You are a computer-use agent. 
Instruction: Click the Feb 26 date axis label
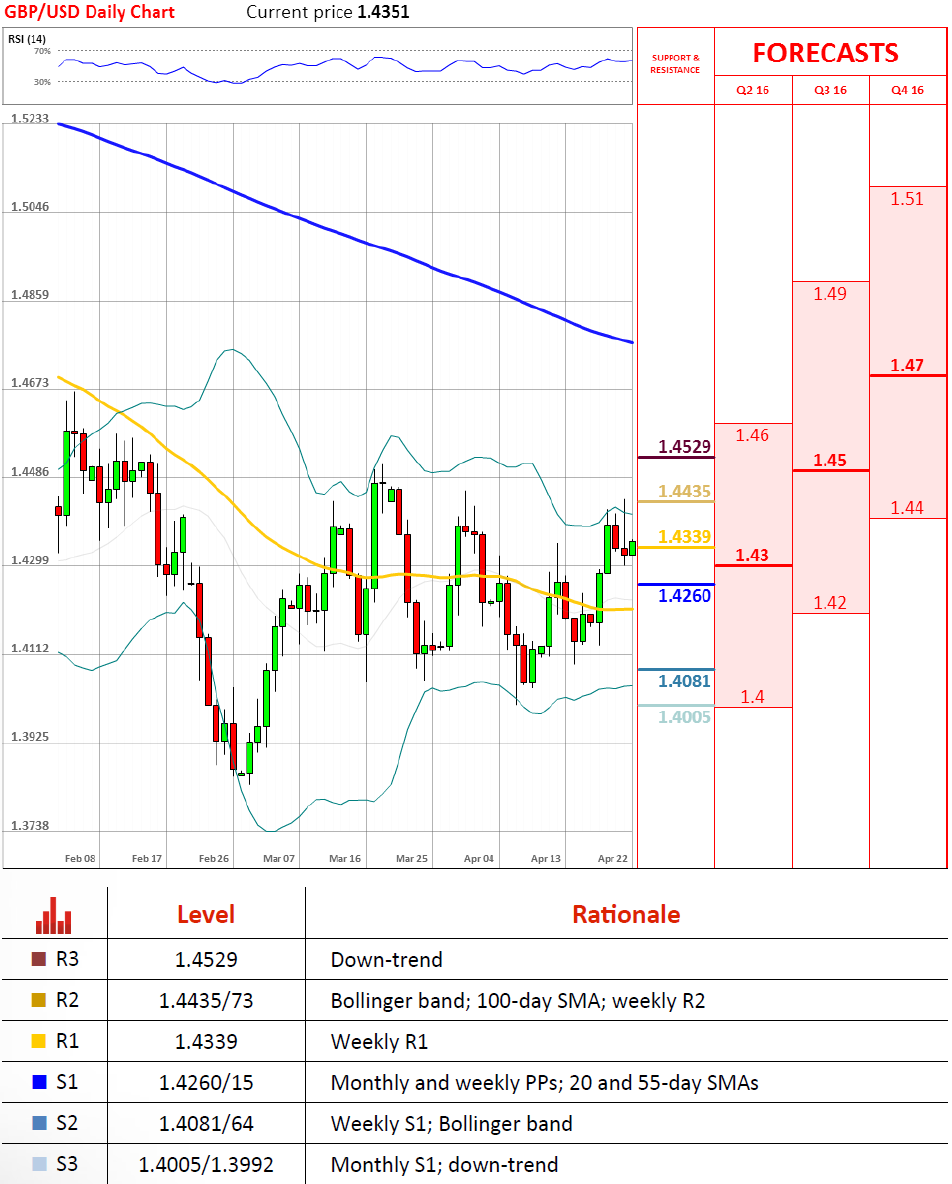pyautogui.click(x=214, y=859)
